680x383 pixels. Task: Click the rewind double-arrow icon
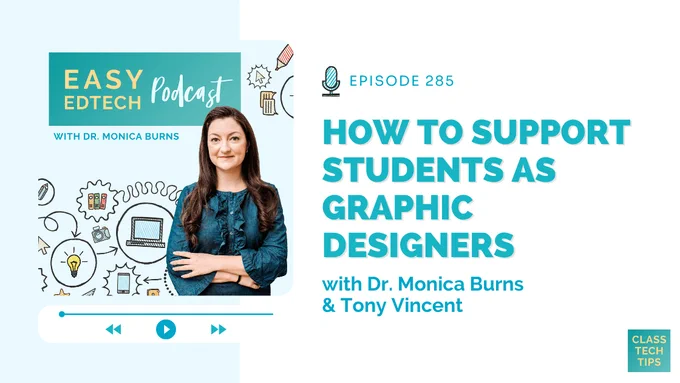point(114,330)
